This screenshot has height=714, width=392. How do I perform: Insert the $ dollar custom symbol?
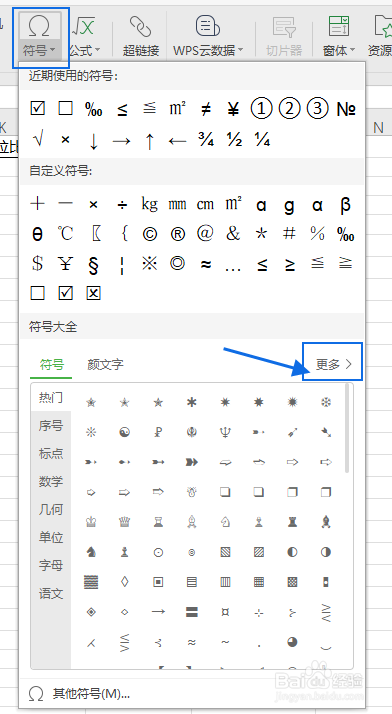(38, 263)
